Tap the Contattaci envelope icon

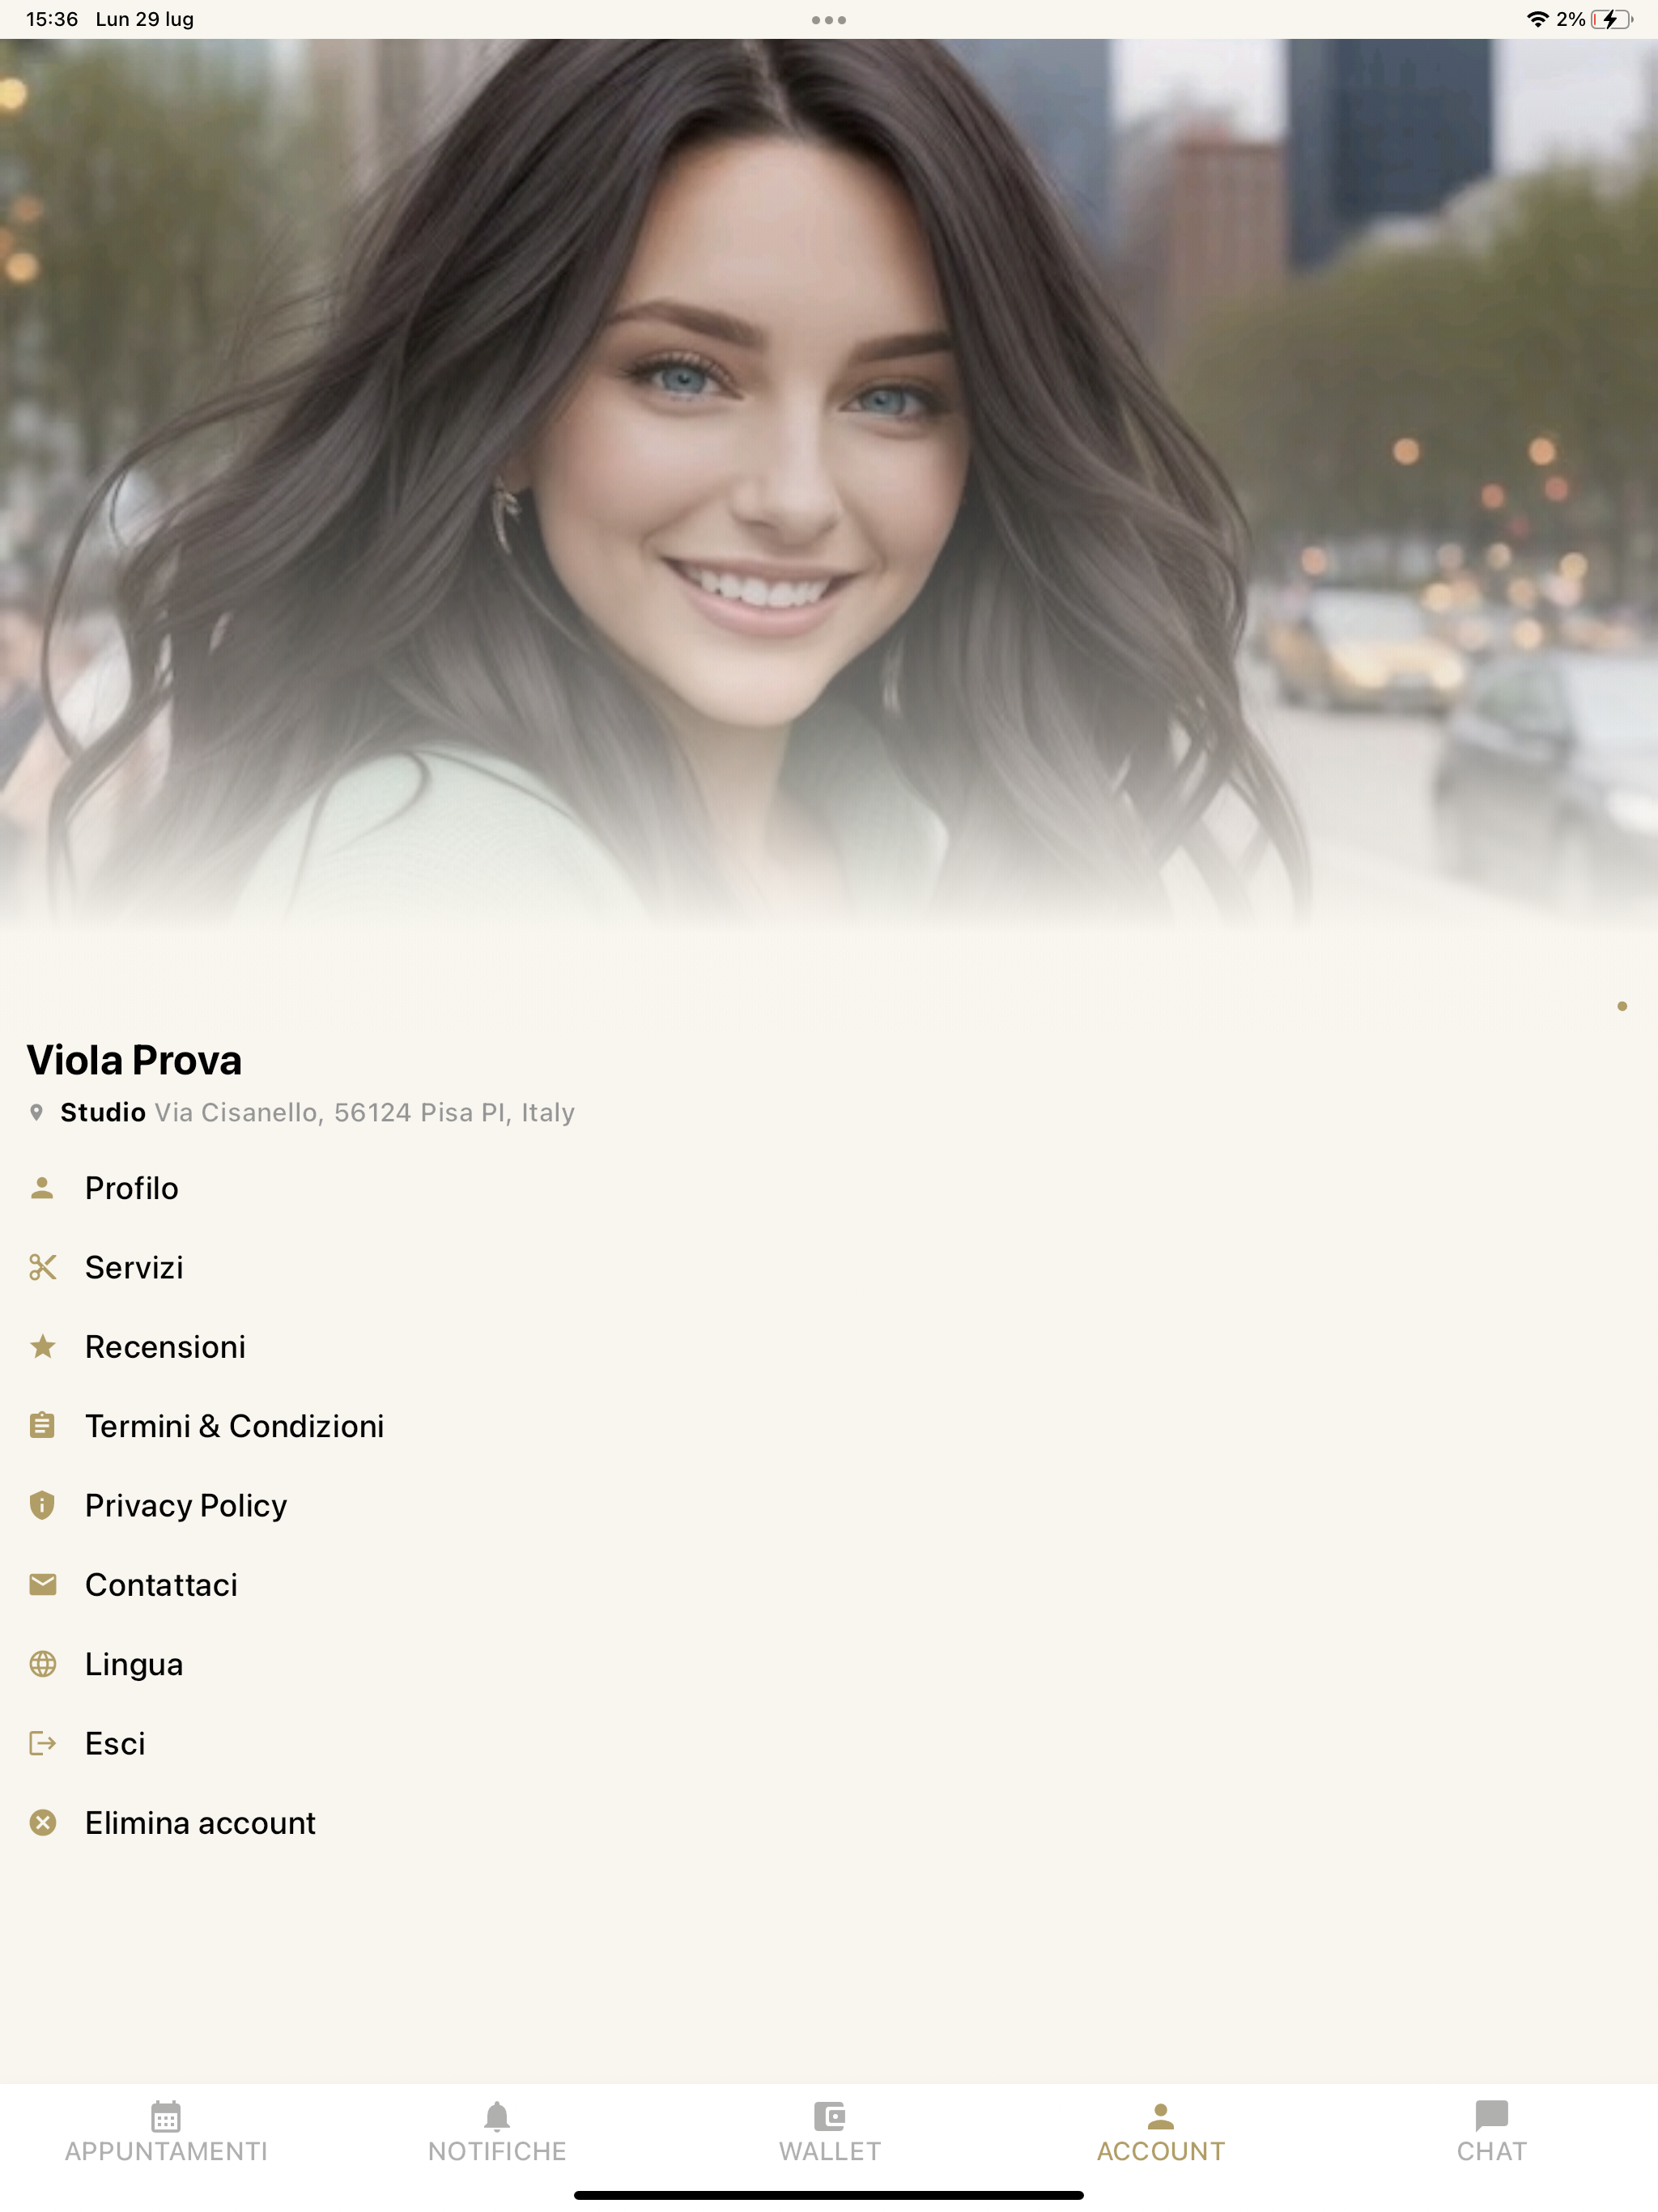coord(42,1584)
